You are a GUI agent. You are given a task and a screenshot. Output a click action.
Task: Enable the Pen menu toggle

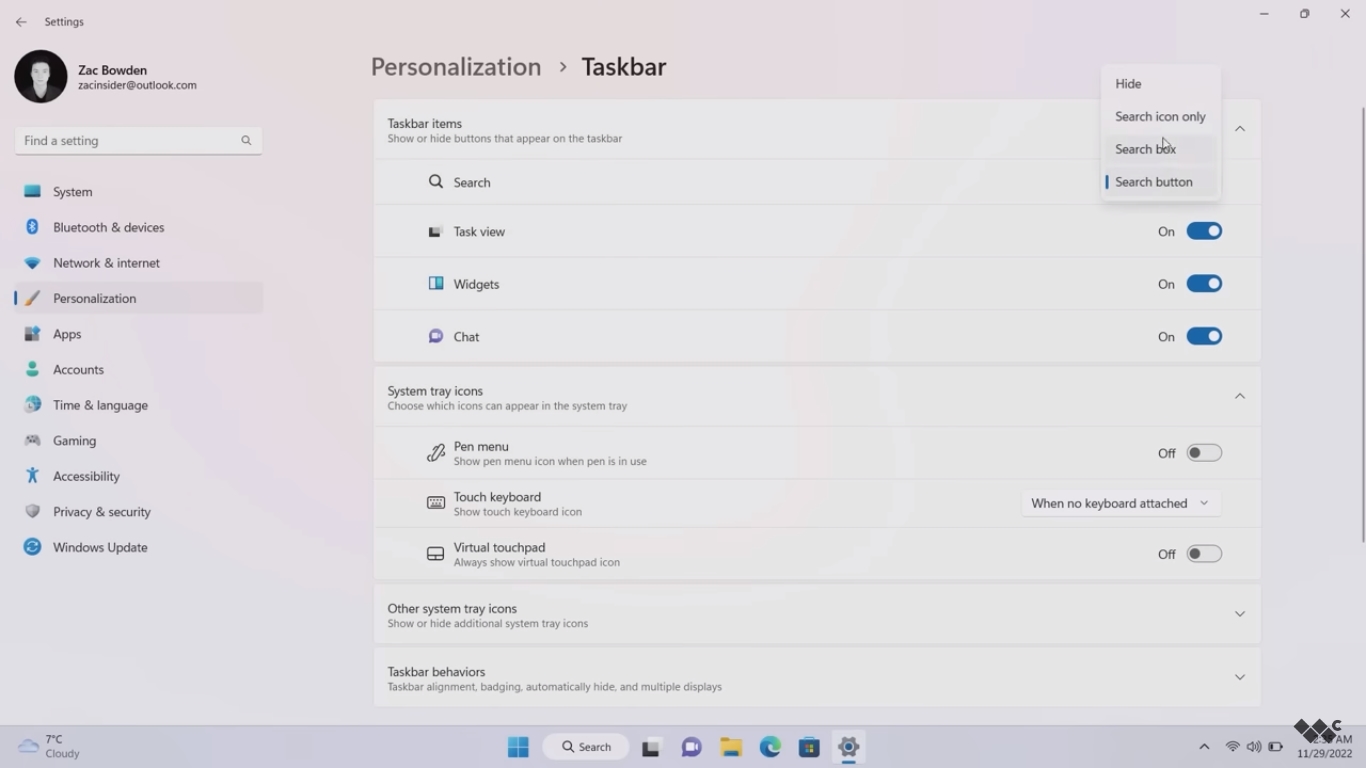[1204, 453]
